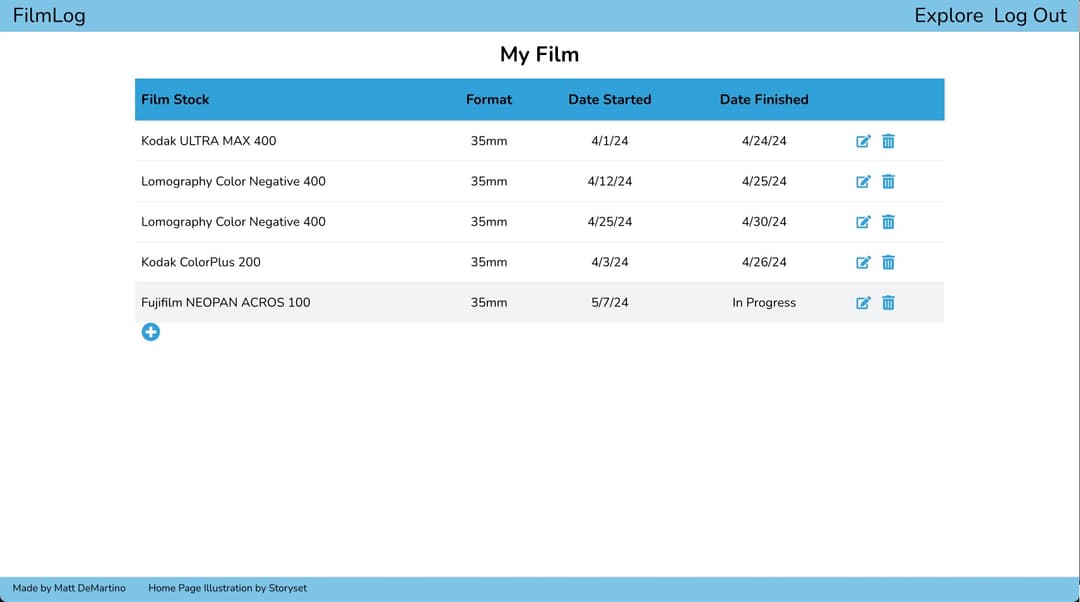Open the Explore page
The width and height of the screenshot is (1080, 602).
click(x=948, y=15)
